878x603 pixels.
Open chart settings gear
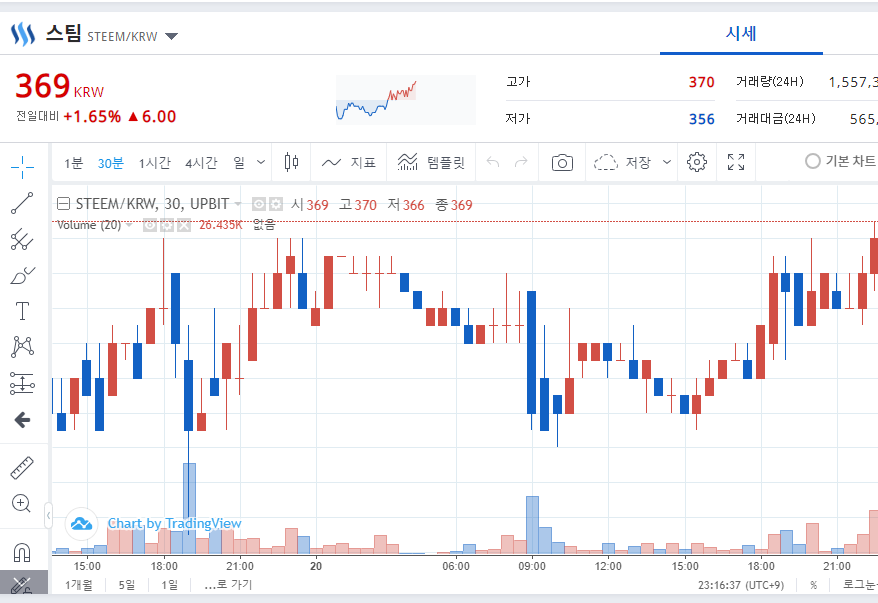pos(697,162)
